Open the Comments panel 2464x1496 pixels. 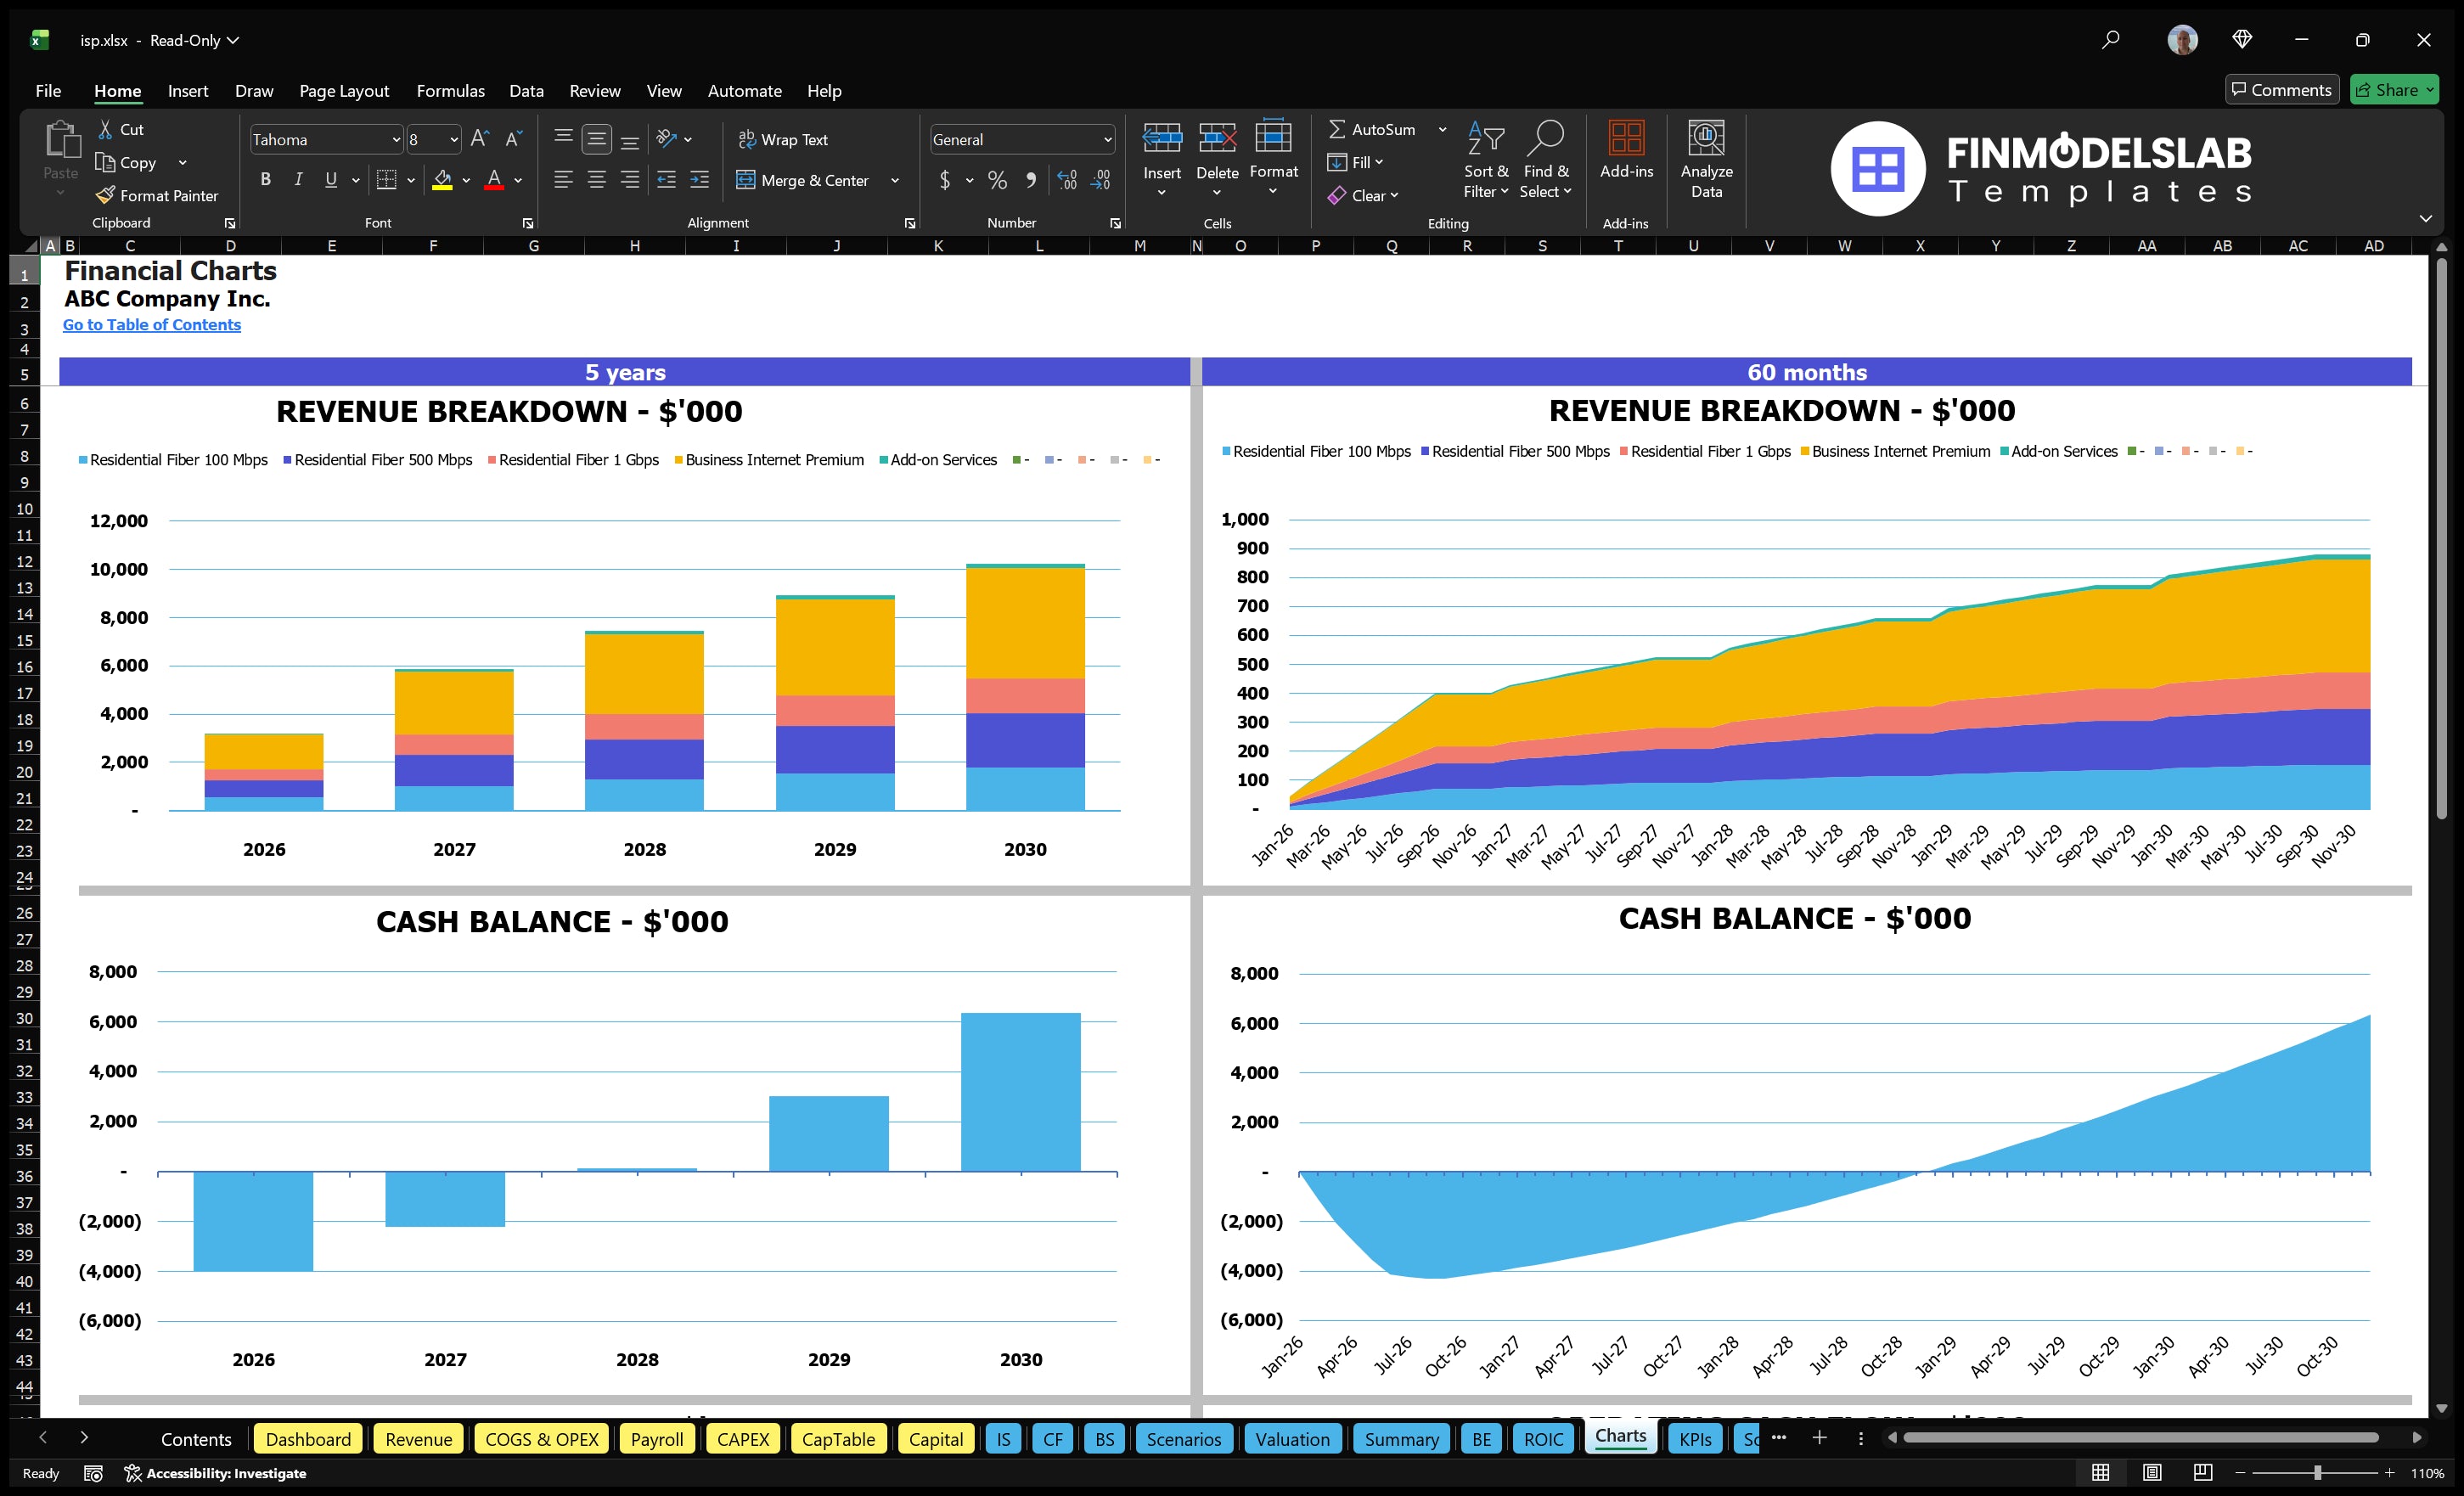click(2282, 89)
